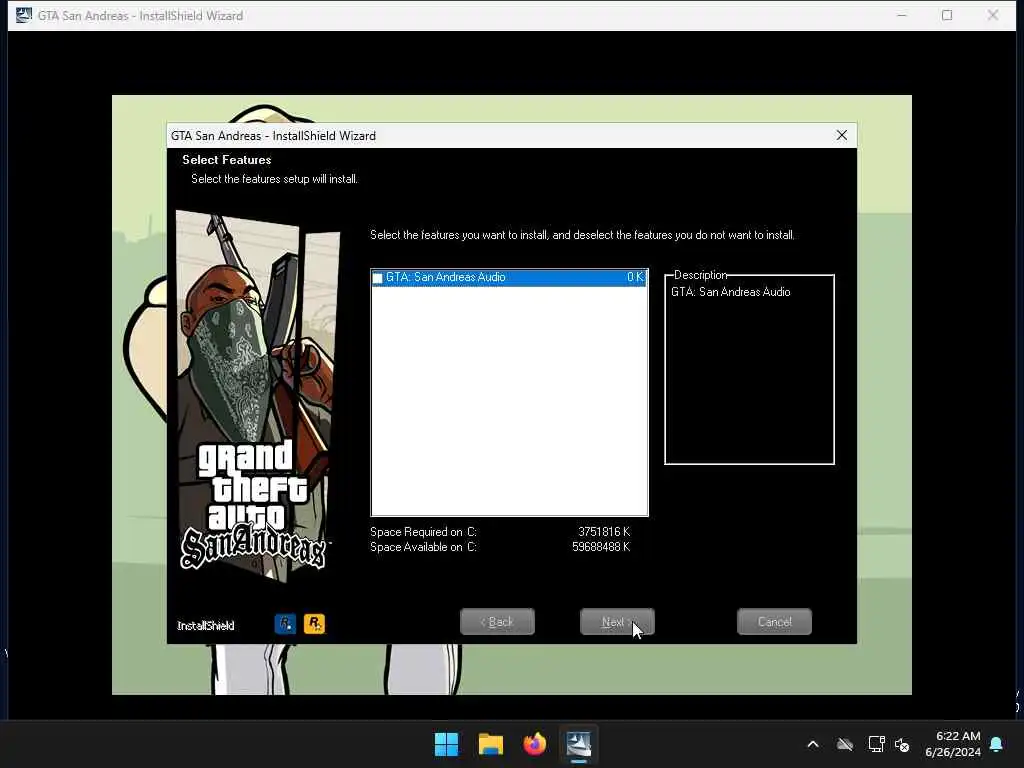The width and height of the screenshot is (1024, 768).
Task: Minimize the outer GTA San Andreas window
Action: tap(902, 15)
